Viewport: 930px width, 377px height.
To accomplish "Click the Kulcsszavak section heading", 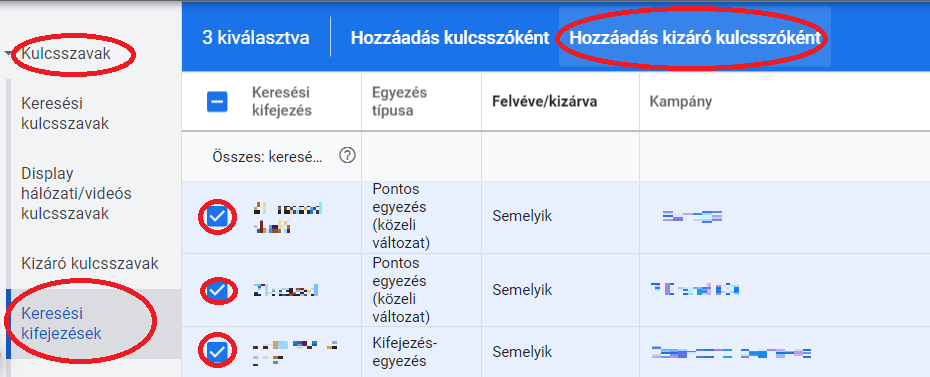I will [66, 53].
